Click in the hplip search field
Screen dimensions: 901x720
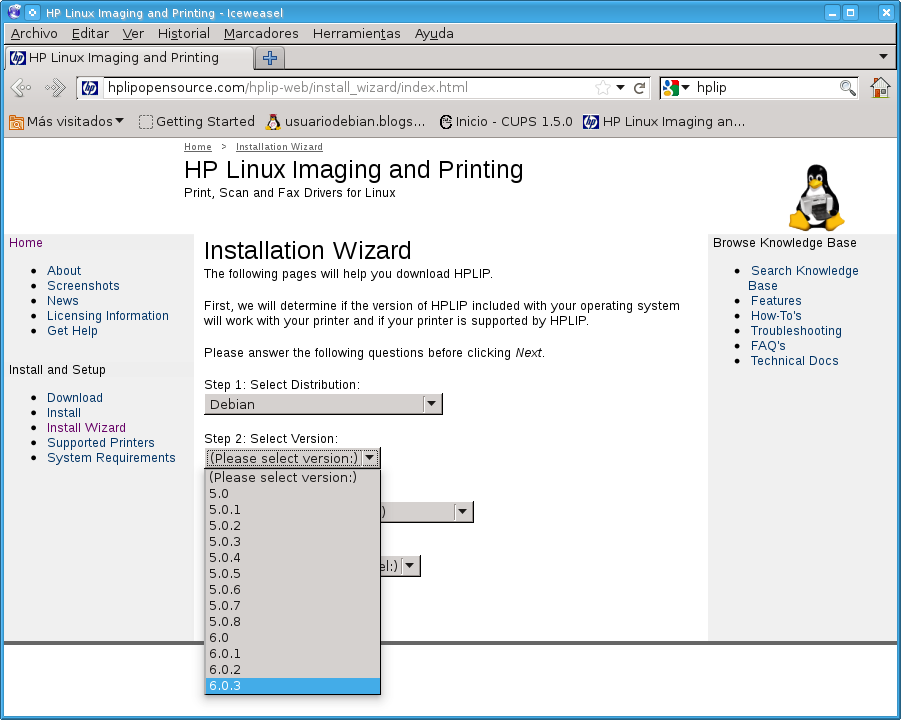click(765, 87)
